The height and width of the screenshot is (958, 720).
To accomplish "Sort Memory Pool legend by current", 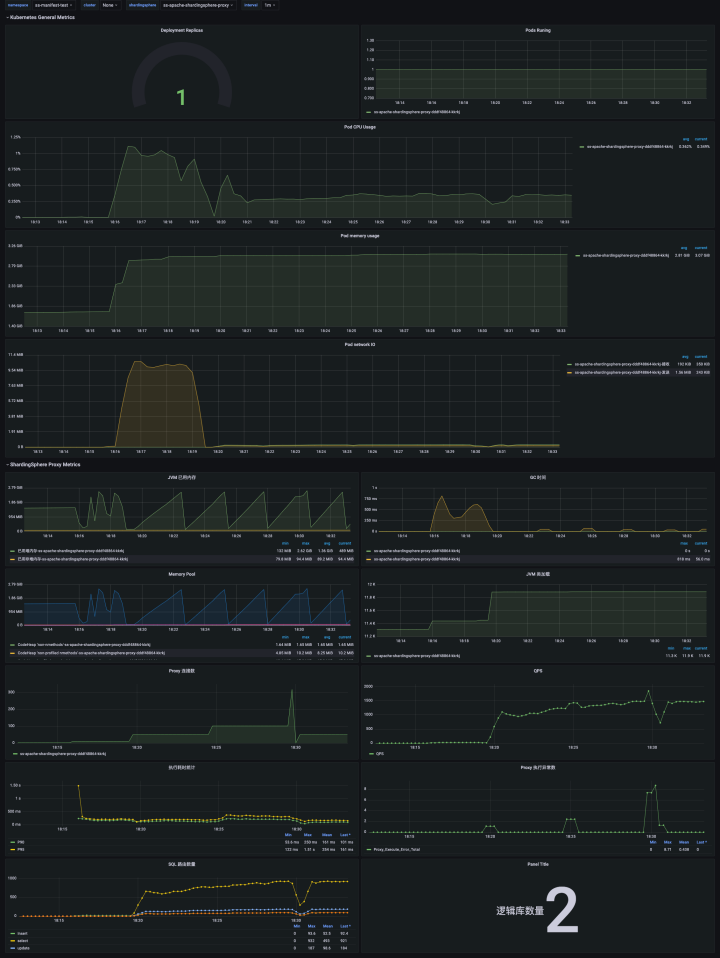I will pyautogui.click(x=345, y=637).
